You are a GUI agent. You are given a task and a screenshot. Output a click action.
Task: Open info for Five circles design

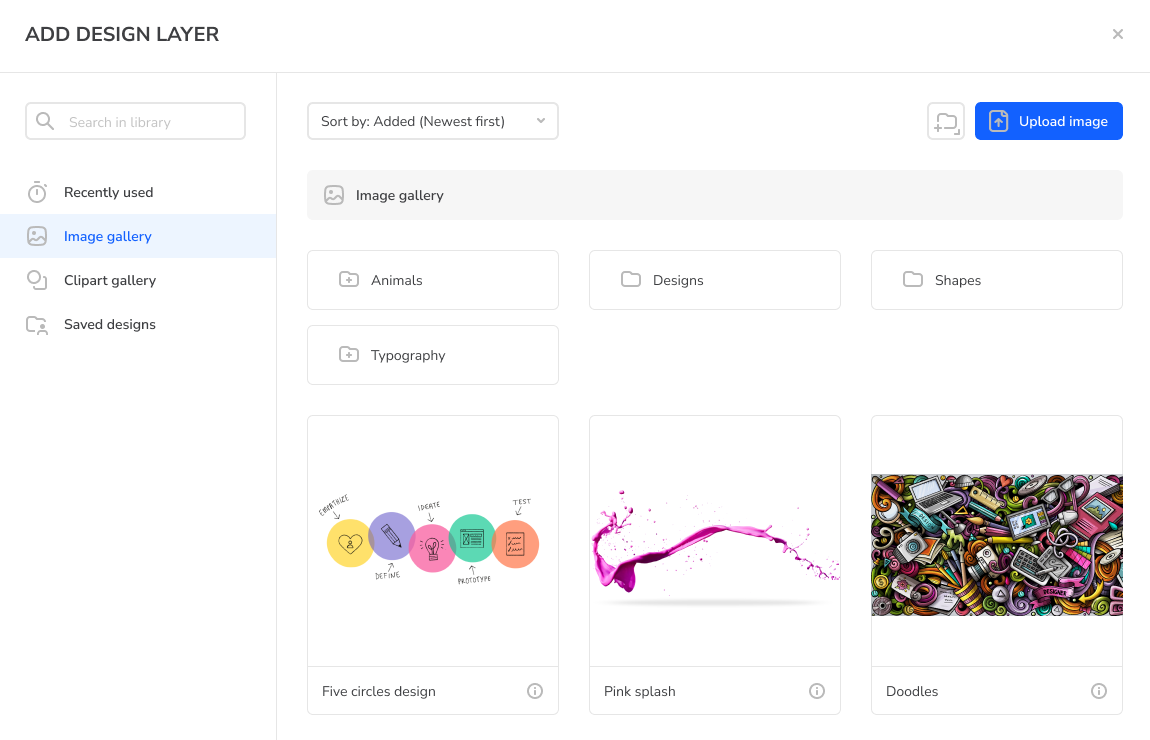535,691
